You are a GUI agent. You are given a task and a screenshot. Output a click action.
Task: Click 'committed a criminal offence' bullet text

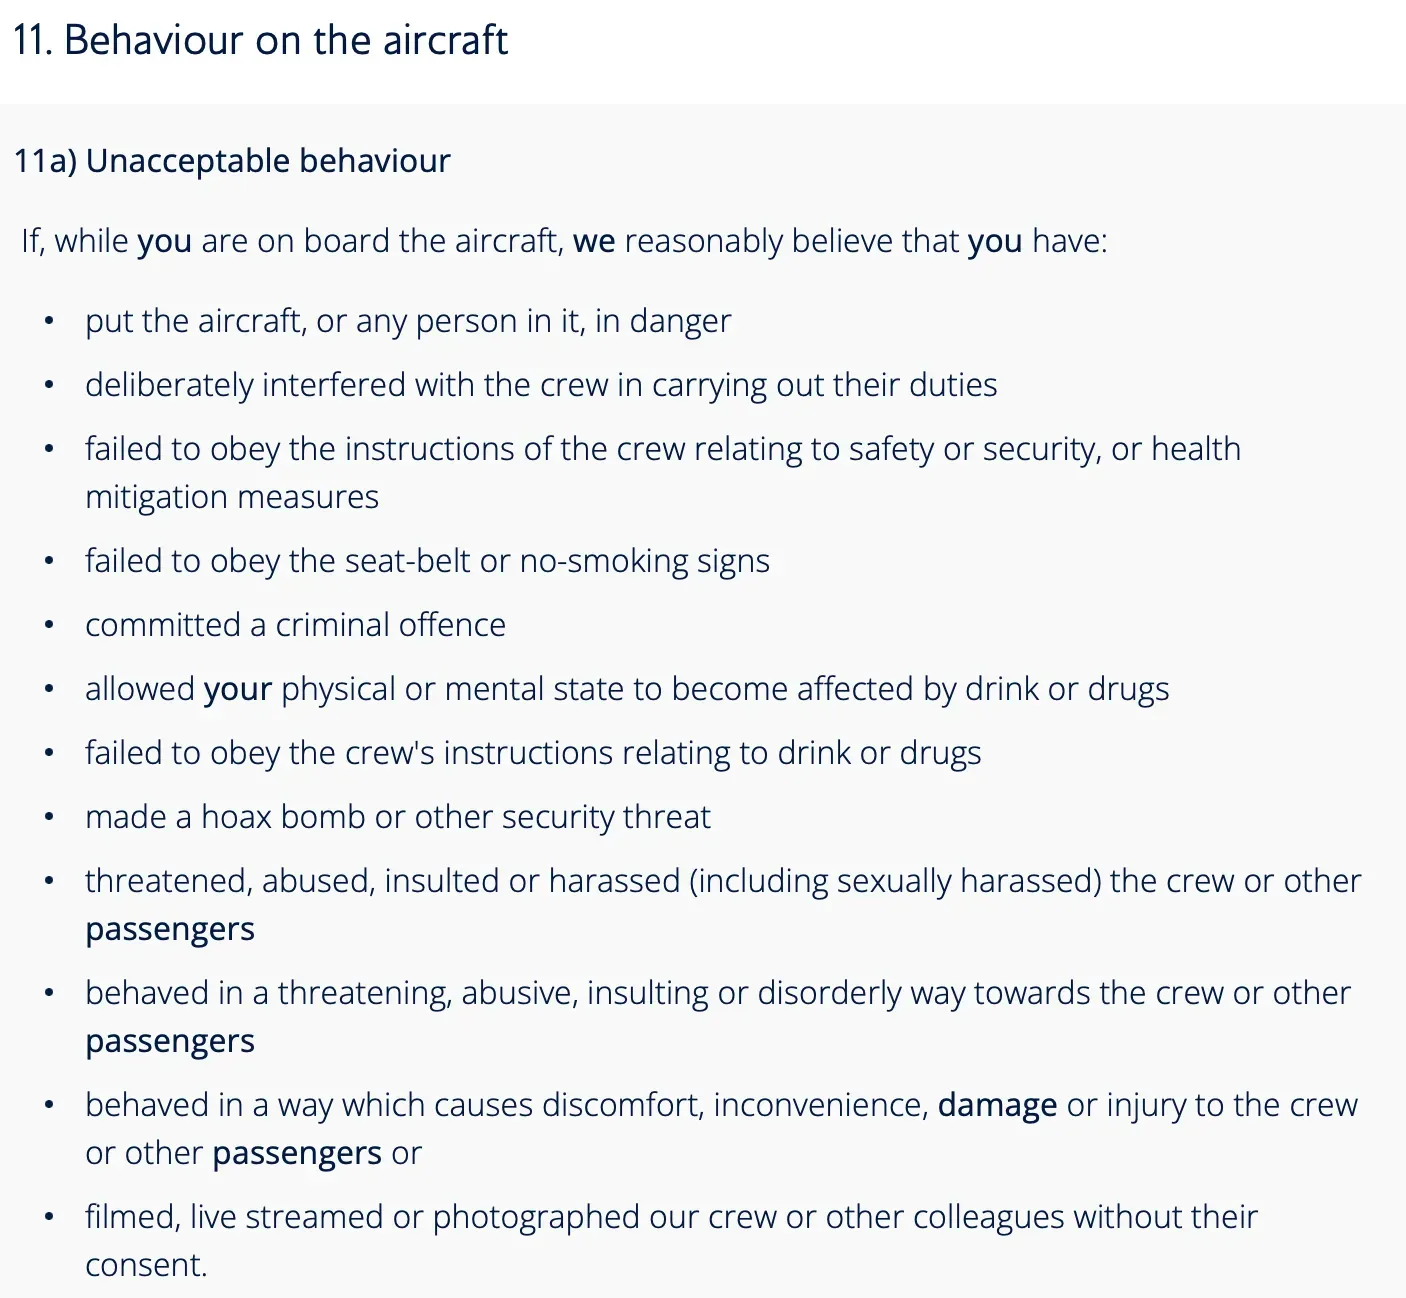tap(295, 625)
